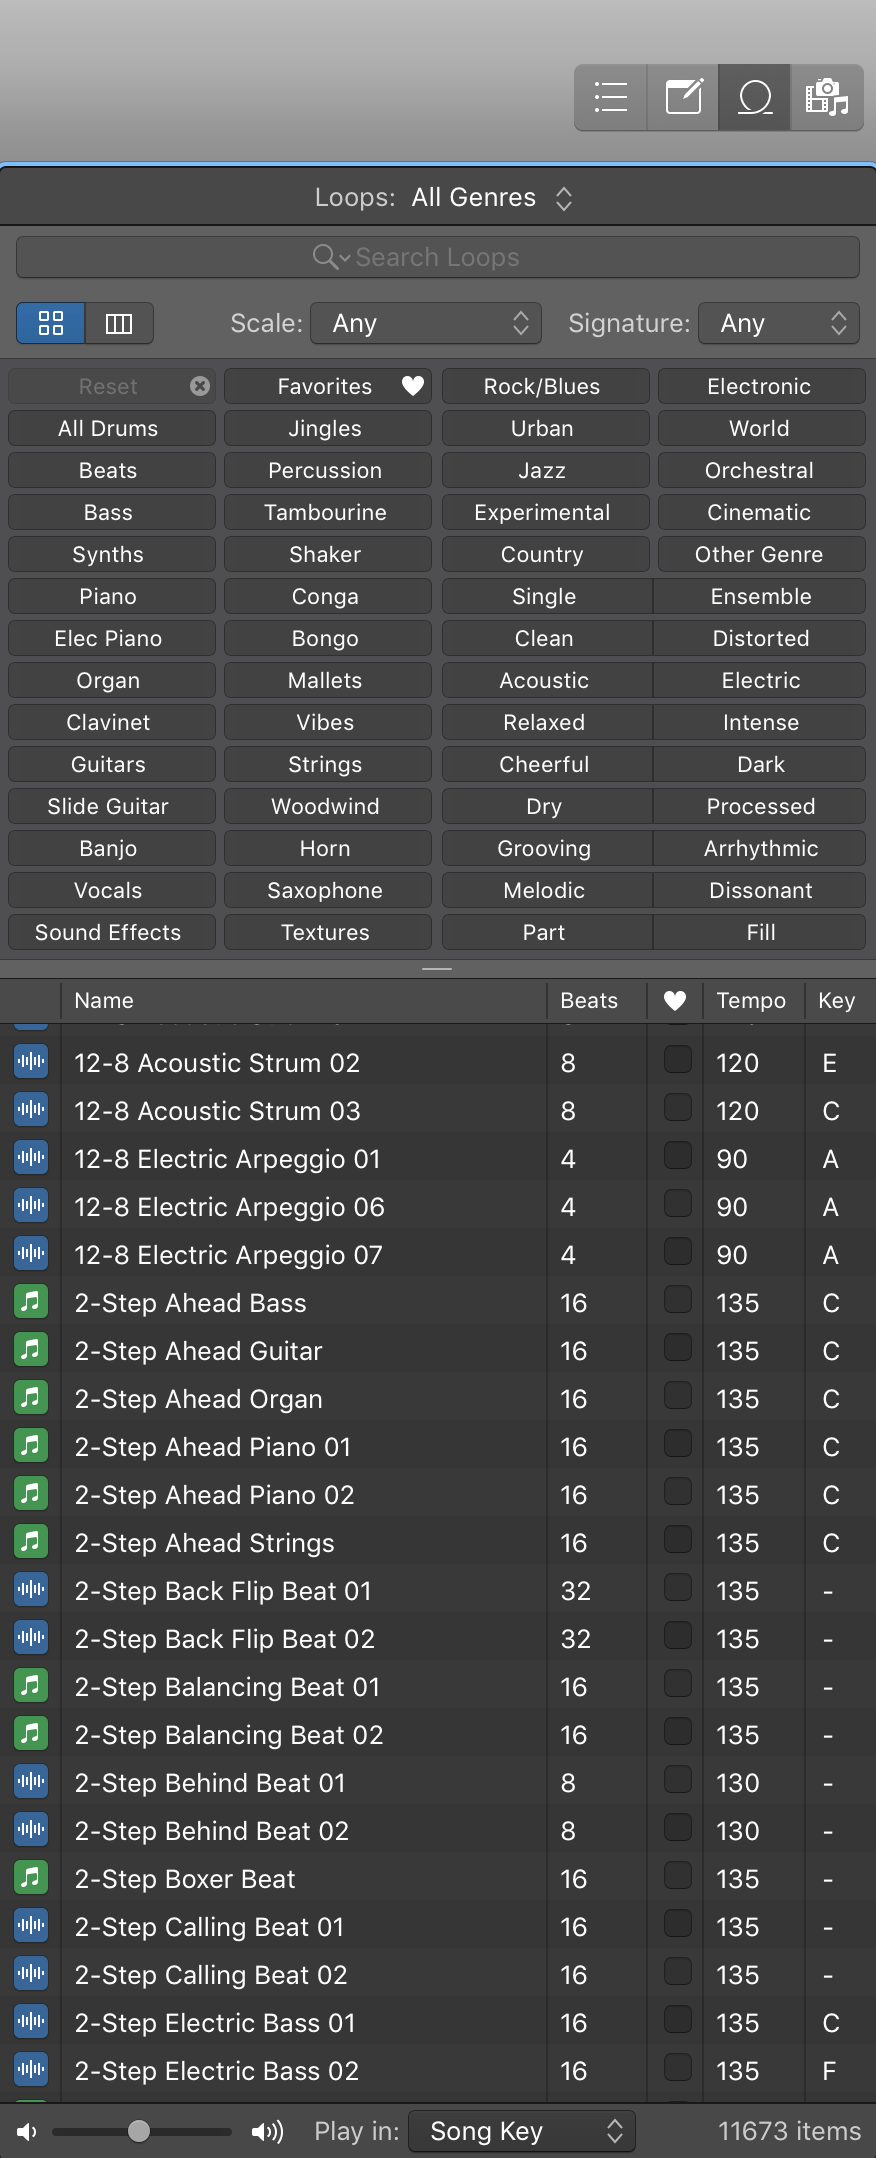Reset all keyword filters
876x2158 pixels.
click(111, 386)
